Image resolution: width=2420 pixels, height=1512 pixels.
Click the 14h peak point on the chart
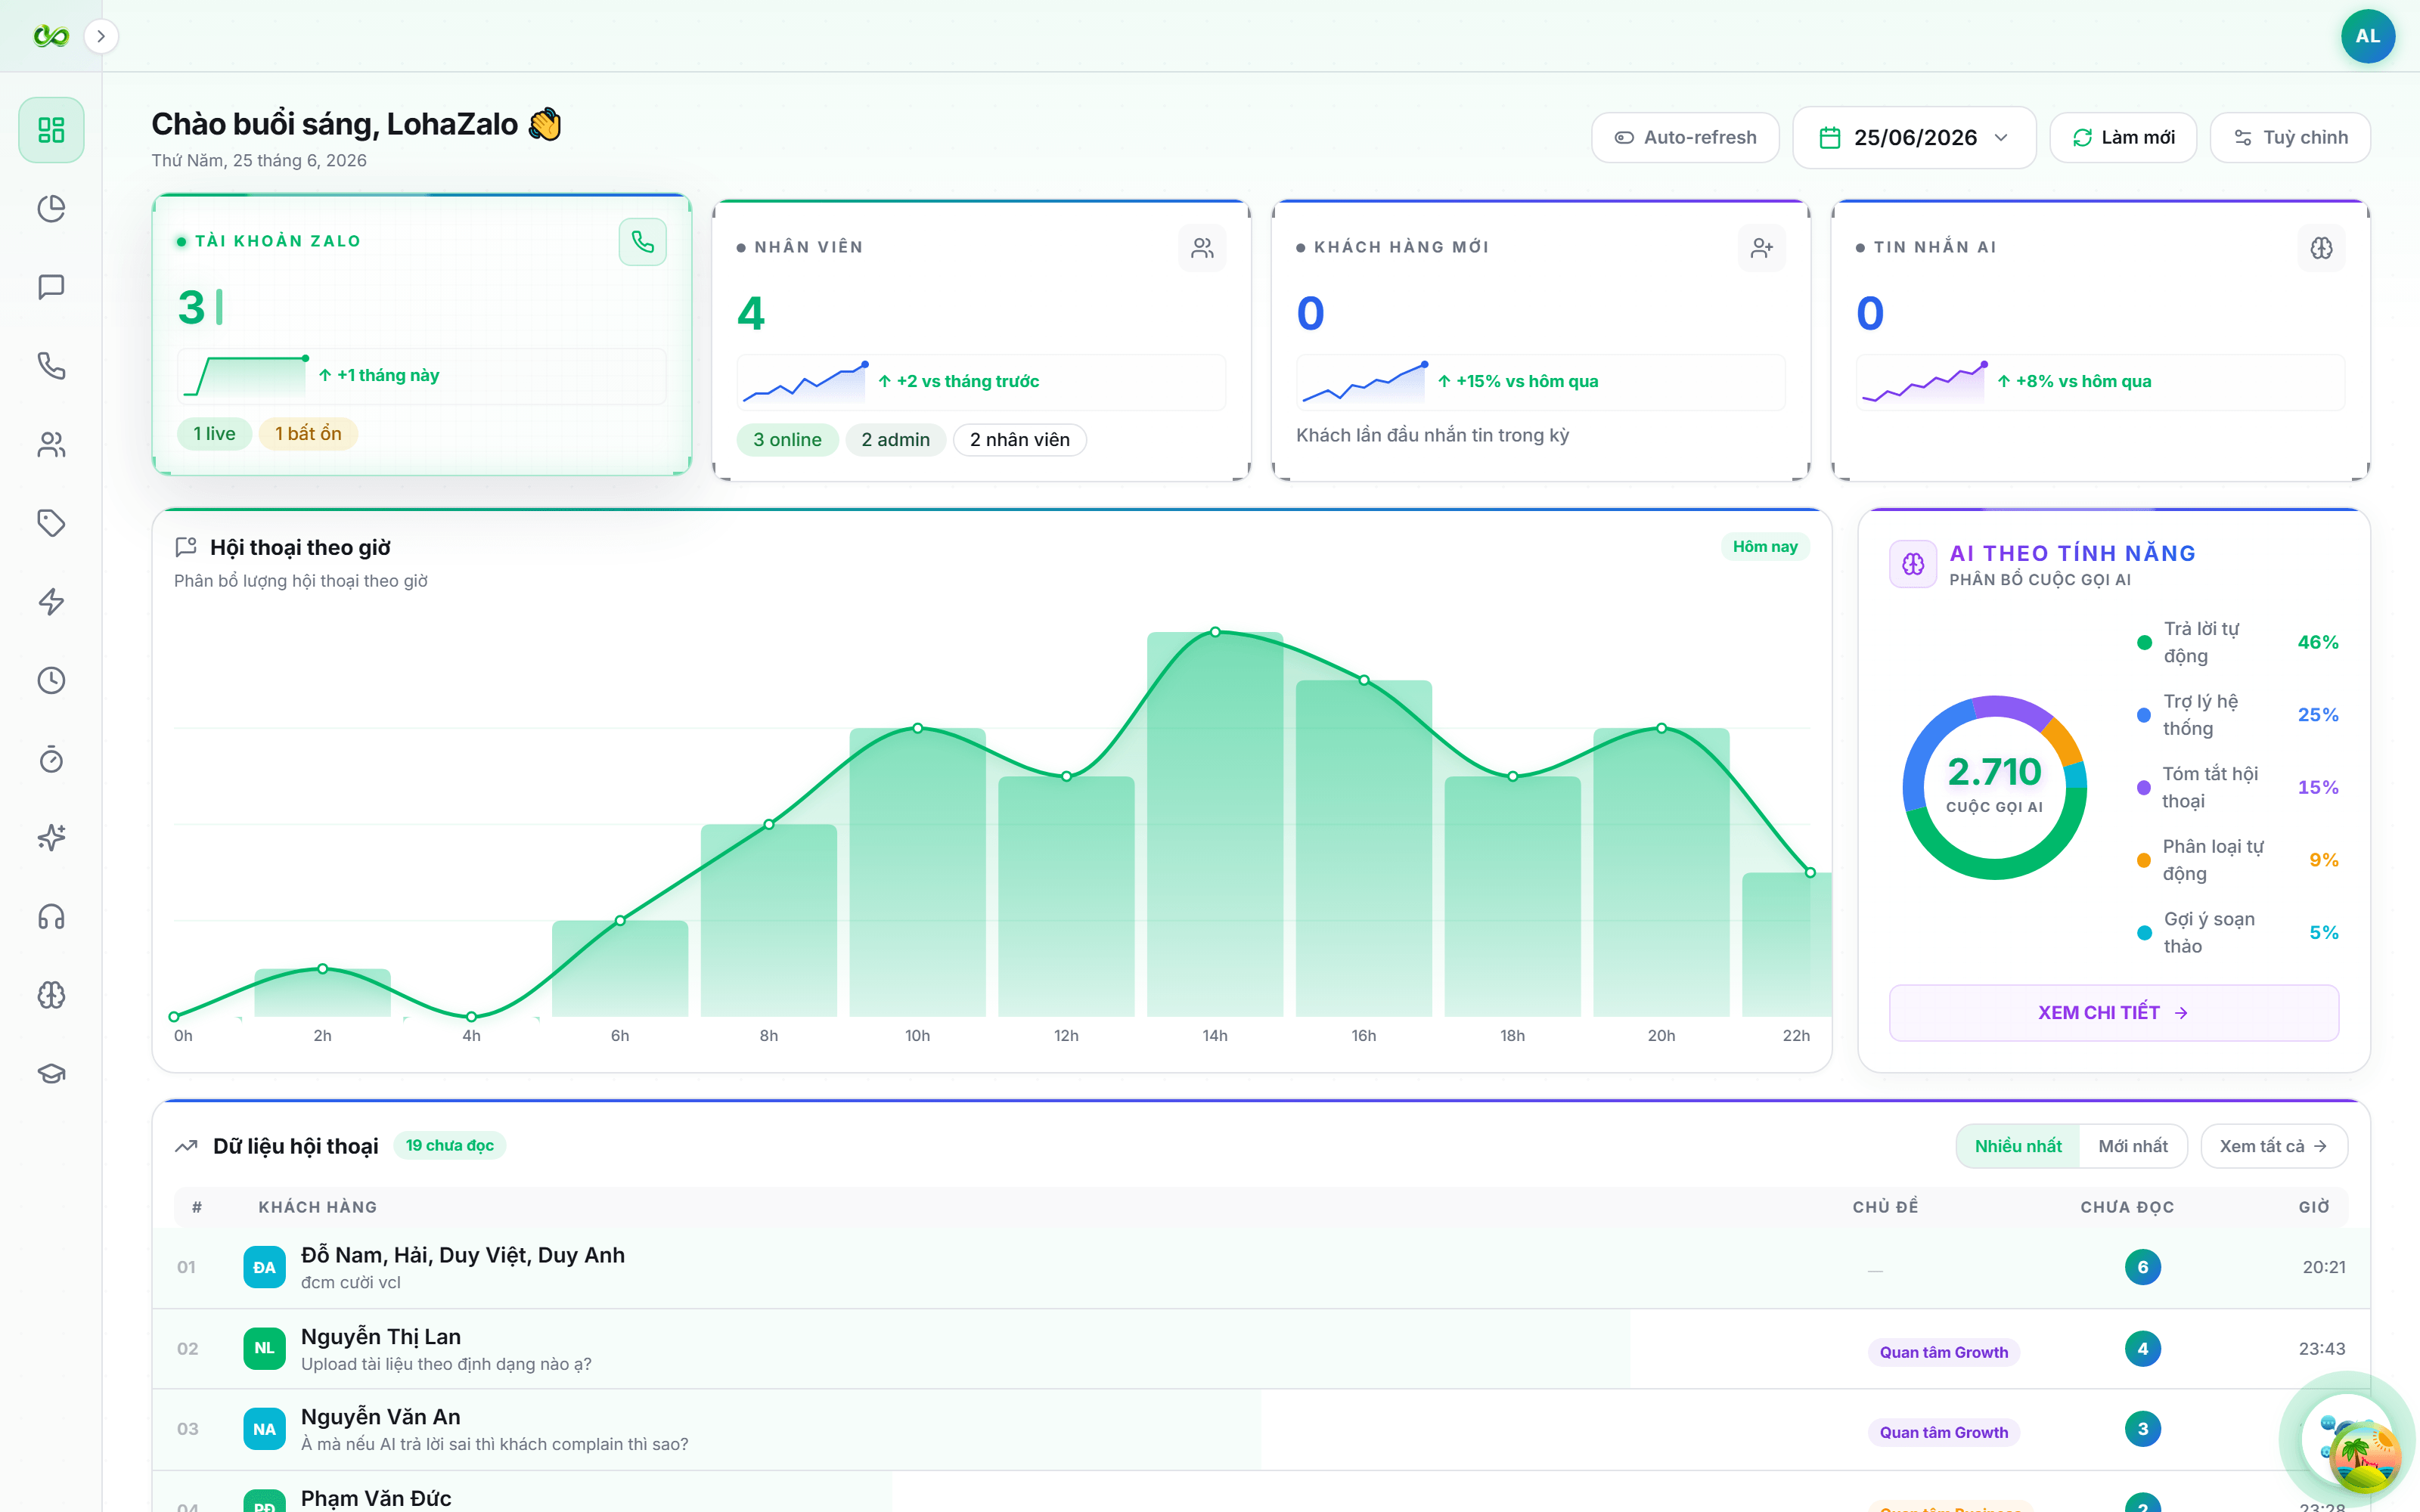tap(1215, 632)
